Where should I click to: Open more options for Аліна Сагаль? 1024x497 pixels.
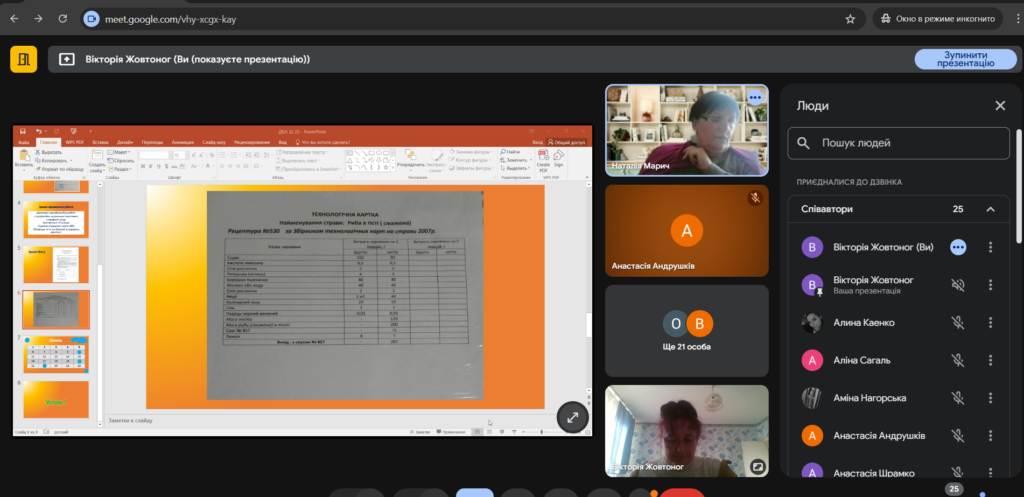coord(990,360)
